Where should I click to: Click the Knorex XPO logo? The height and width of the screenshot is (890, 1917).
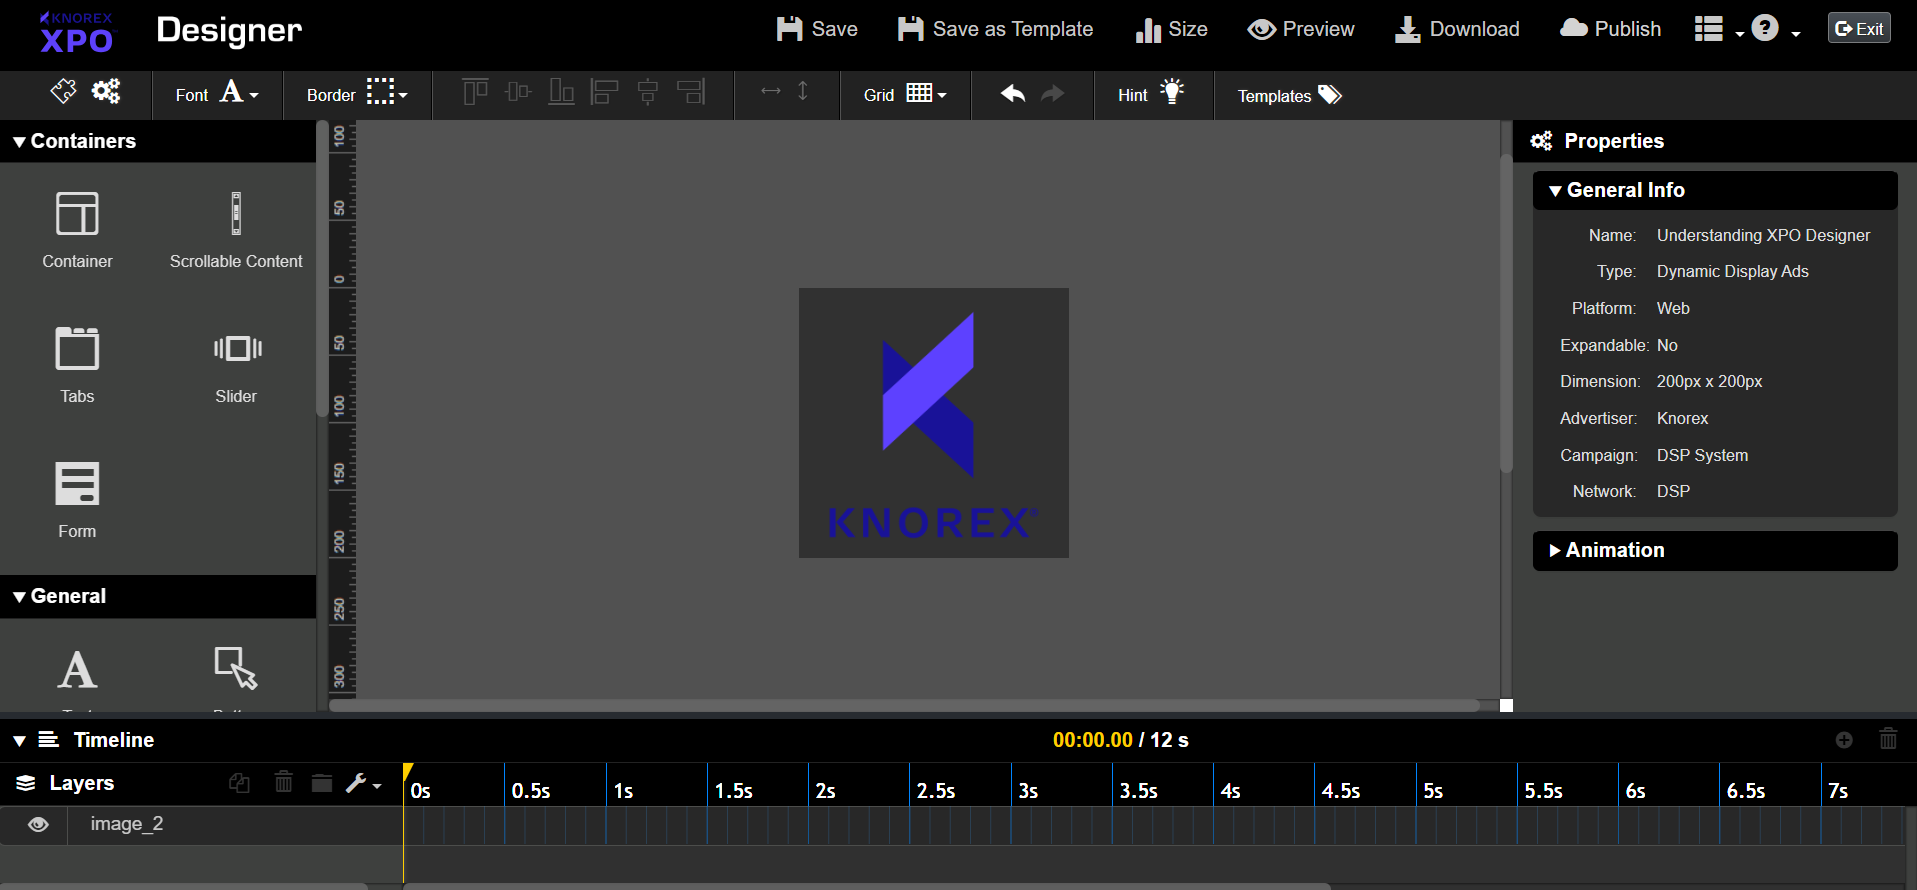click(77, 32)
